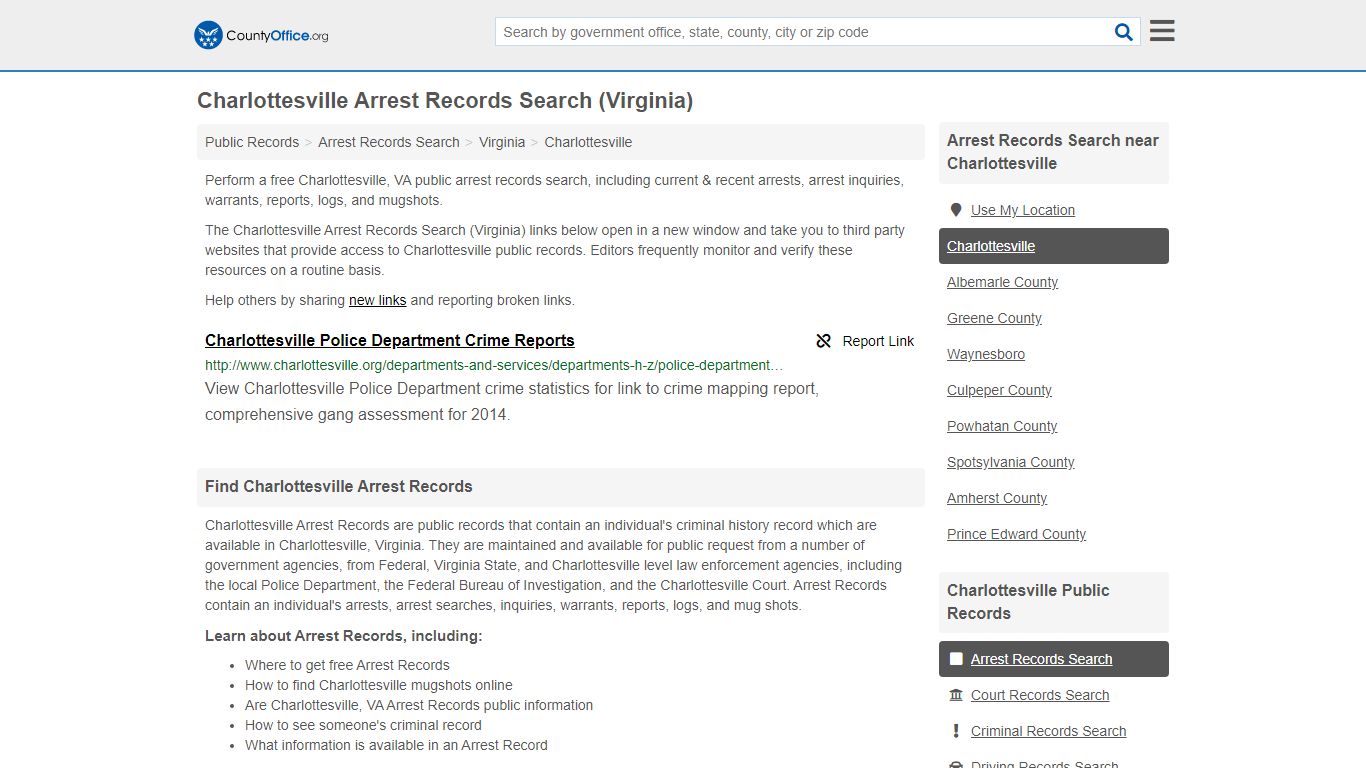Click 'Charlottesville Public Records' sidebar heading

point(1028,602)
